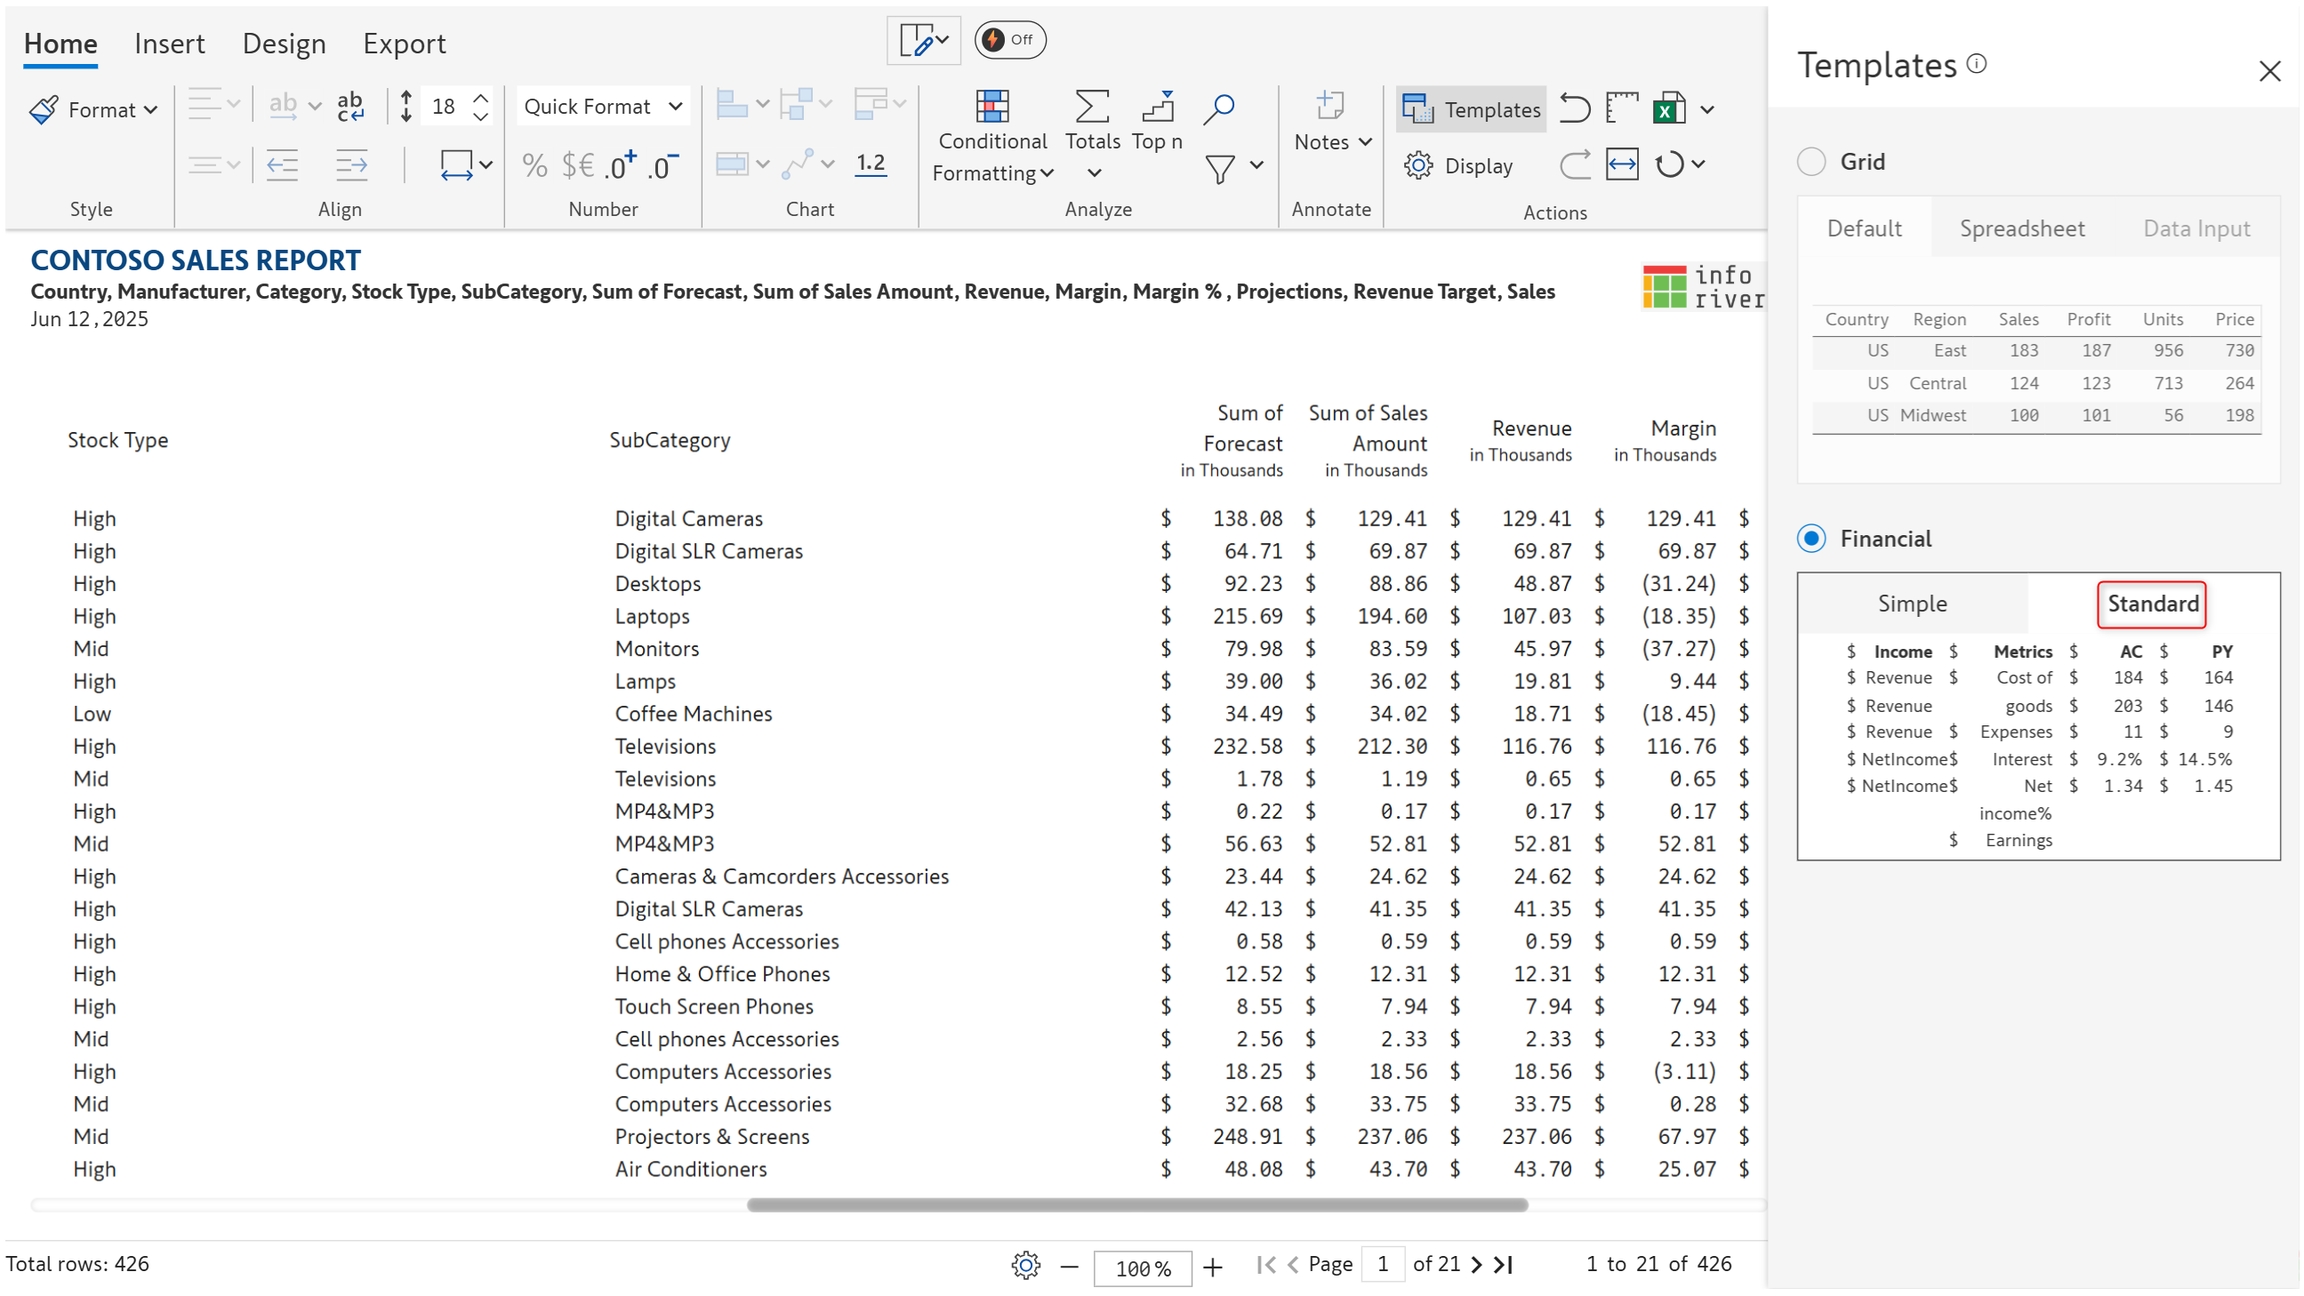Click the undo arrow icon
Screen dimensions: 2304x1296
(x=1575, y=108)
